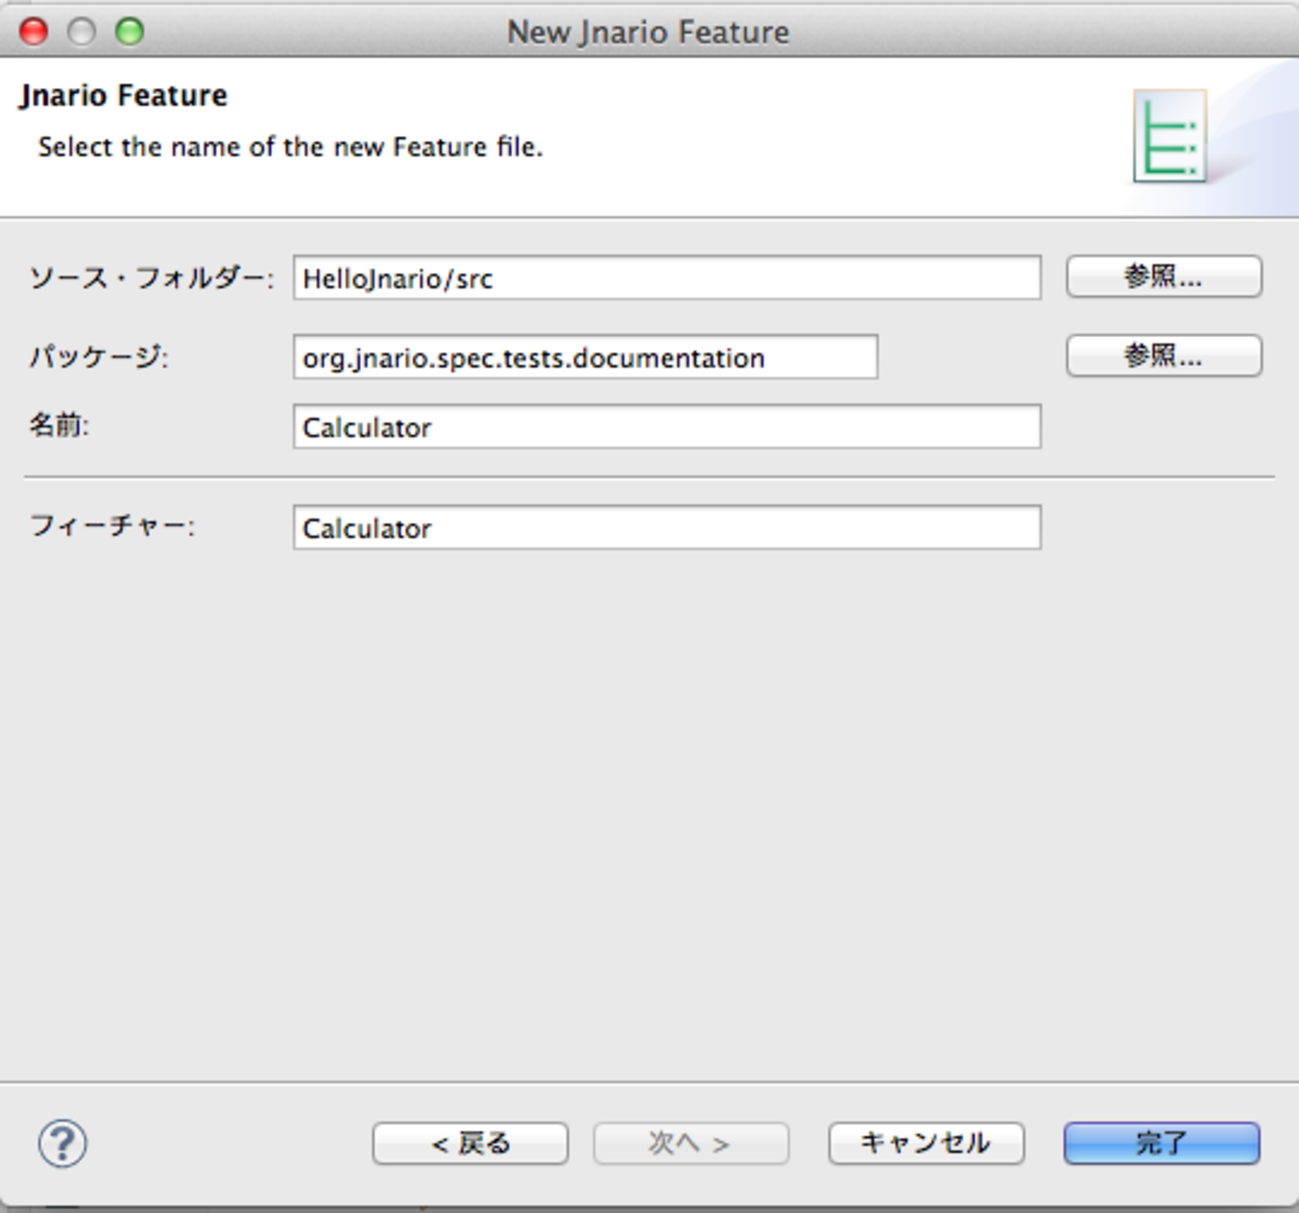Viewport: 1299px width, 1213px height.
Task: Finish the wizard with 完了
Action: [x=1161, y=1143]
